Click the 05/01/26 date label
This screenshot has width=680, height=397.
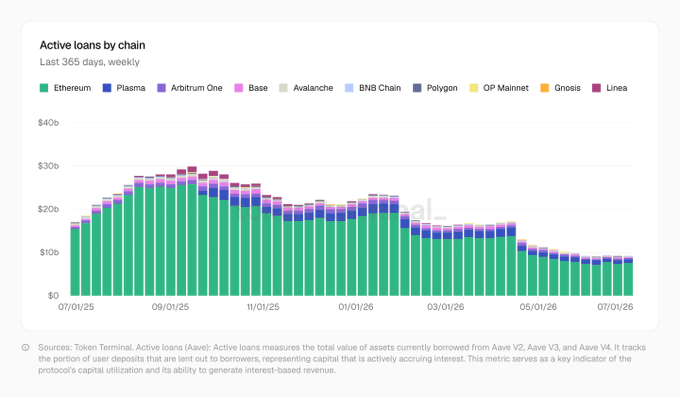[538, 307]
